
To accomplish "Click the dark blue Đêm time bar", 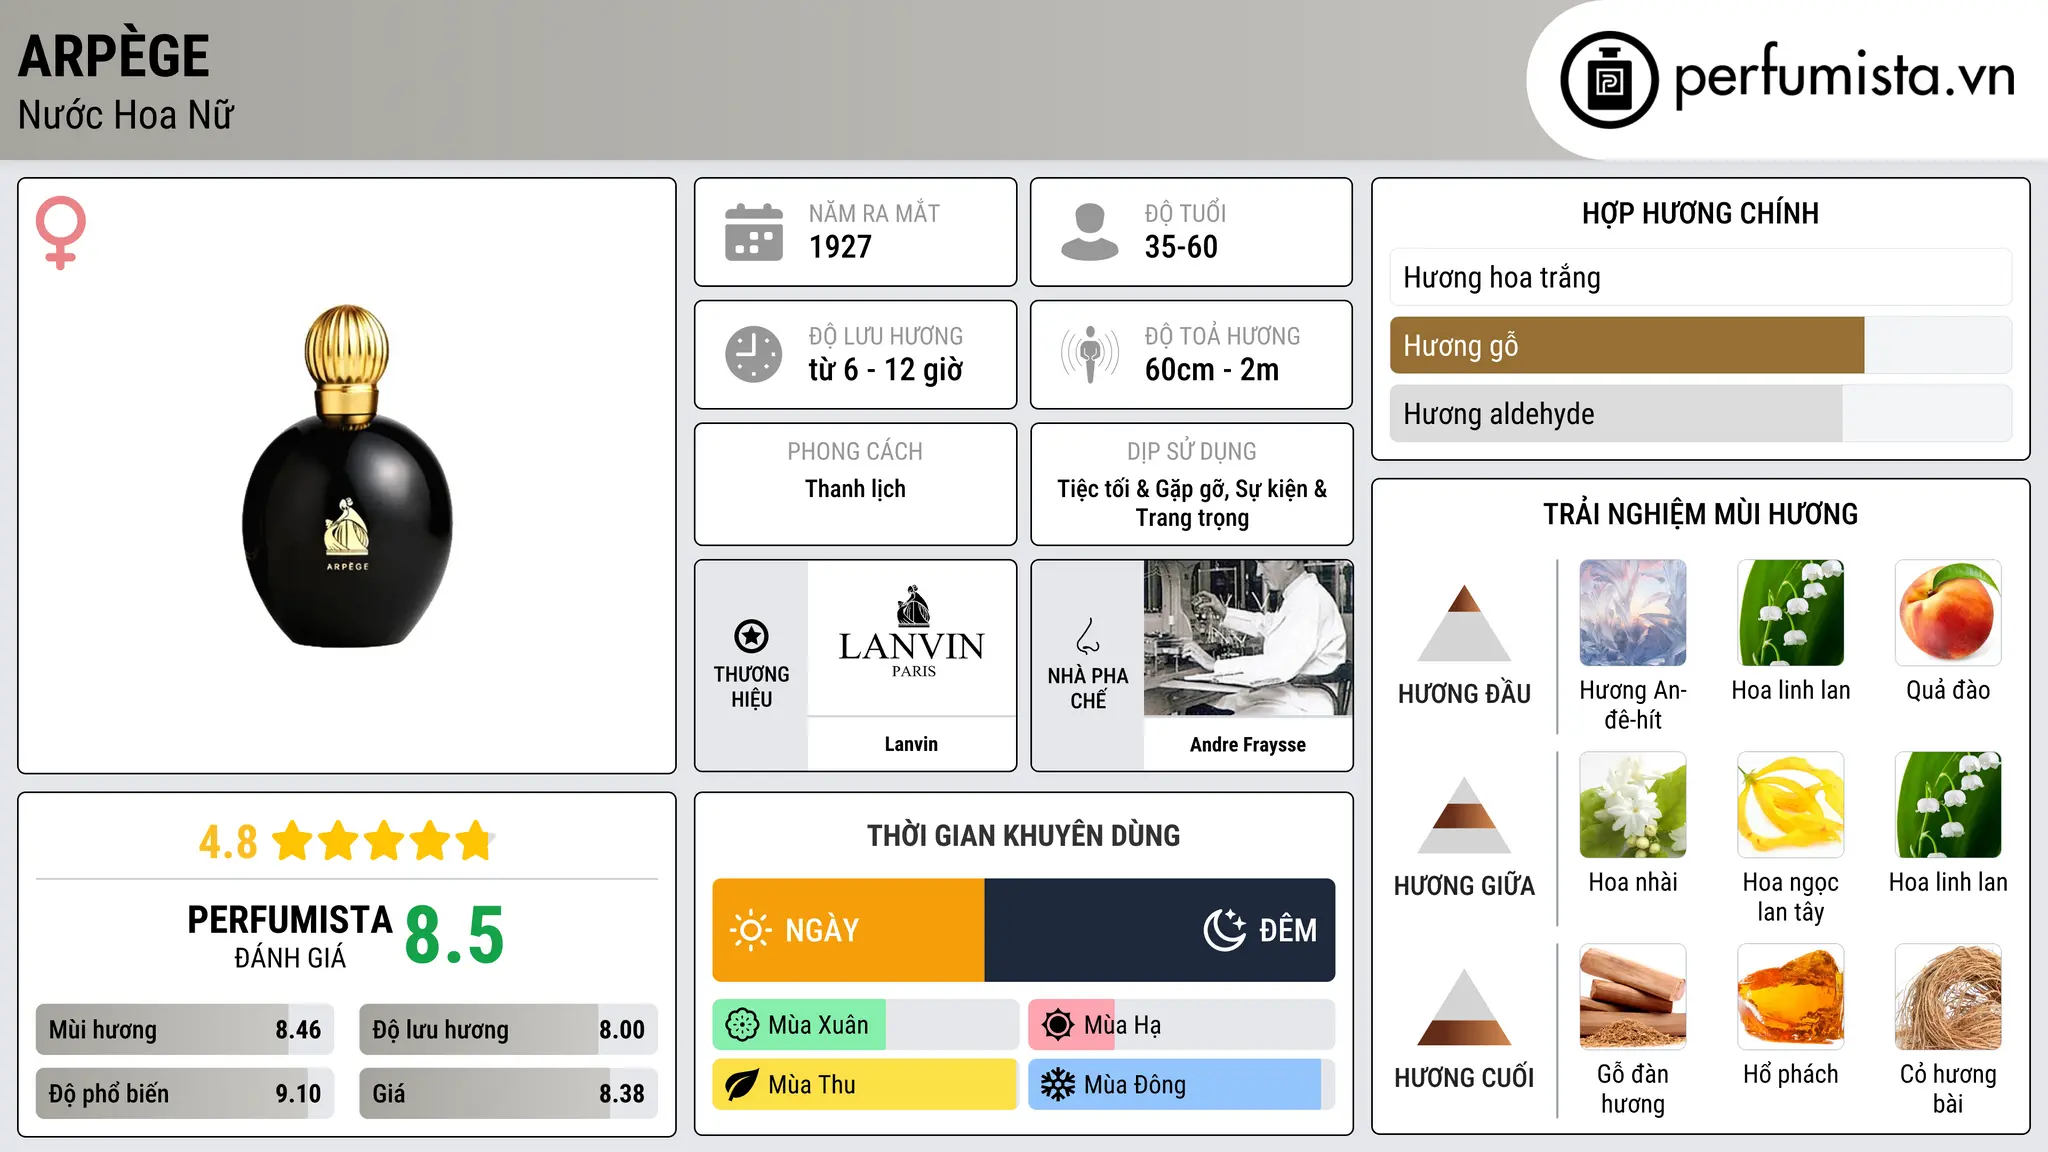I will (x=1160, y=930).
